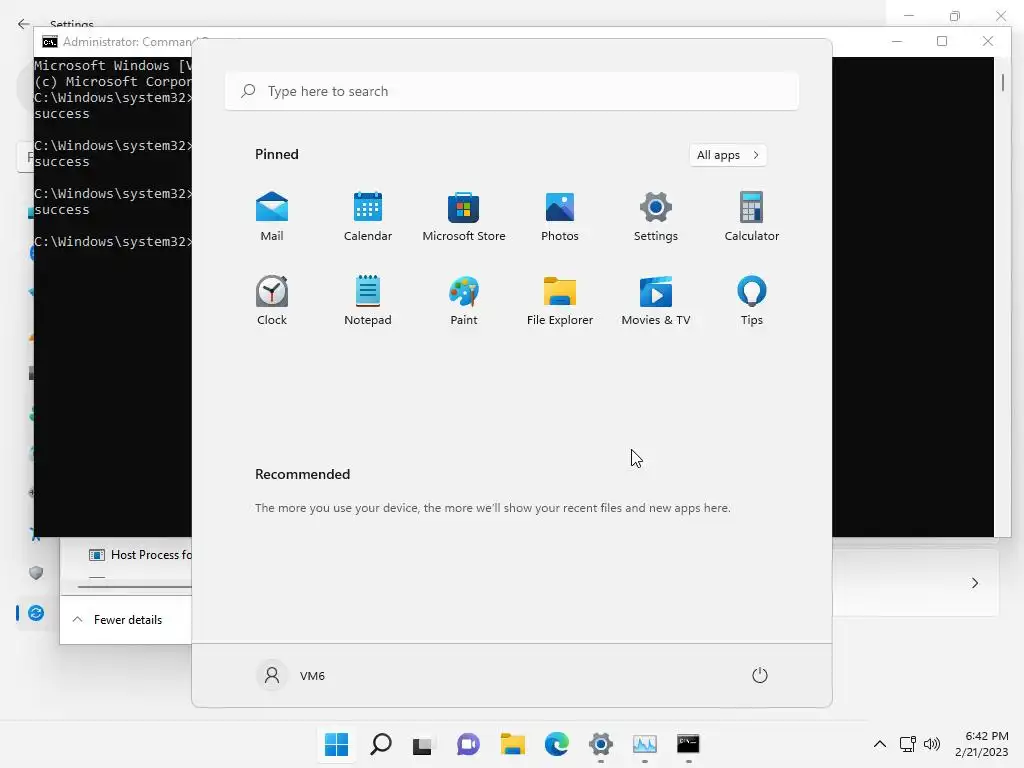Restore down the Settings window
1024x768 pixels.
point(955,16)
